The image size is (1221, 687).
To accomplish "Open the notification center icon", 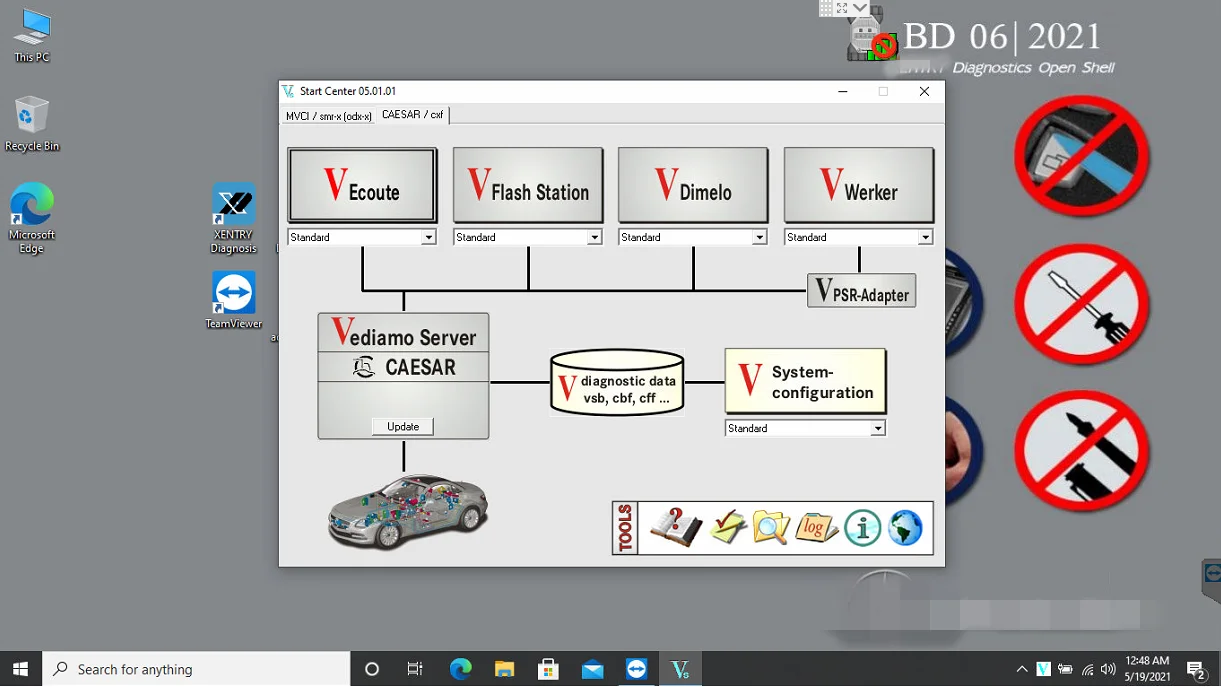I will click(x=1196, y=669).
